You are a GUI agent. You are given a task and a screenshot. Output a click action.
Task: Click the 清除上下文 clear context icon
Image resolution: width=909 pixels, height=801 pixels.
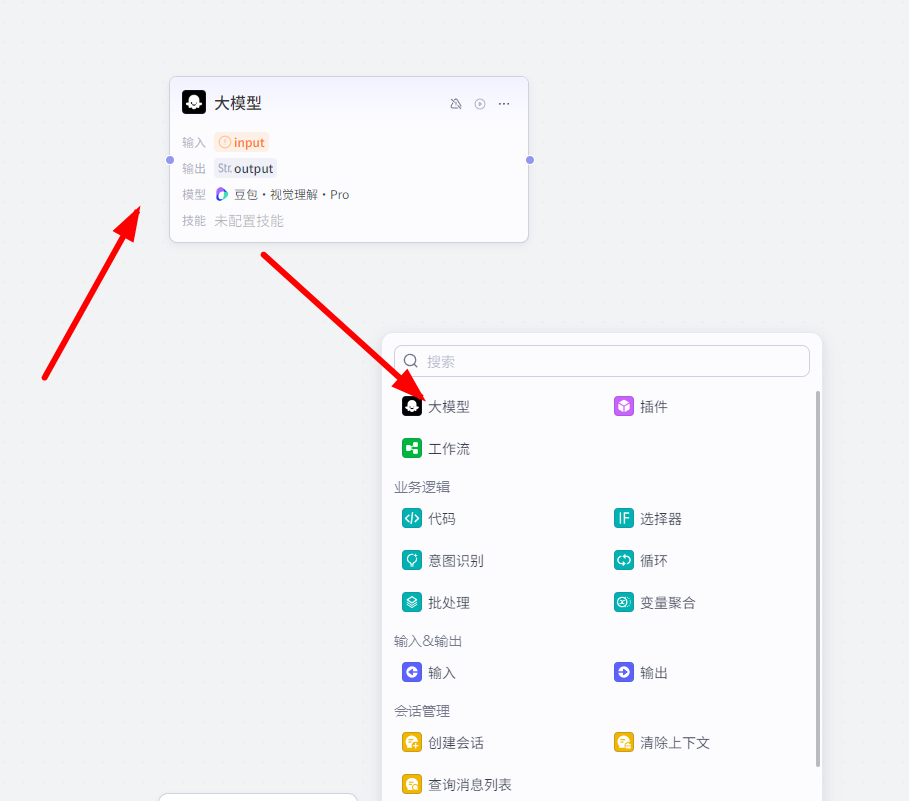[623, 742]
